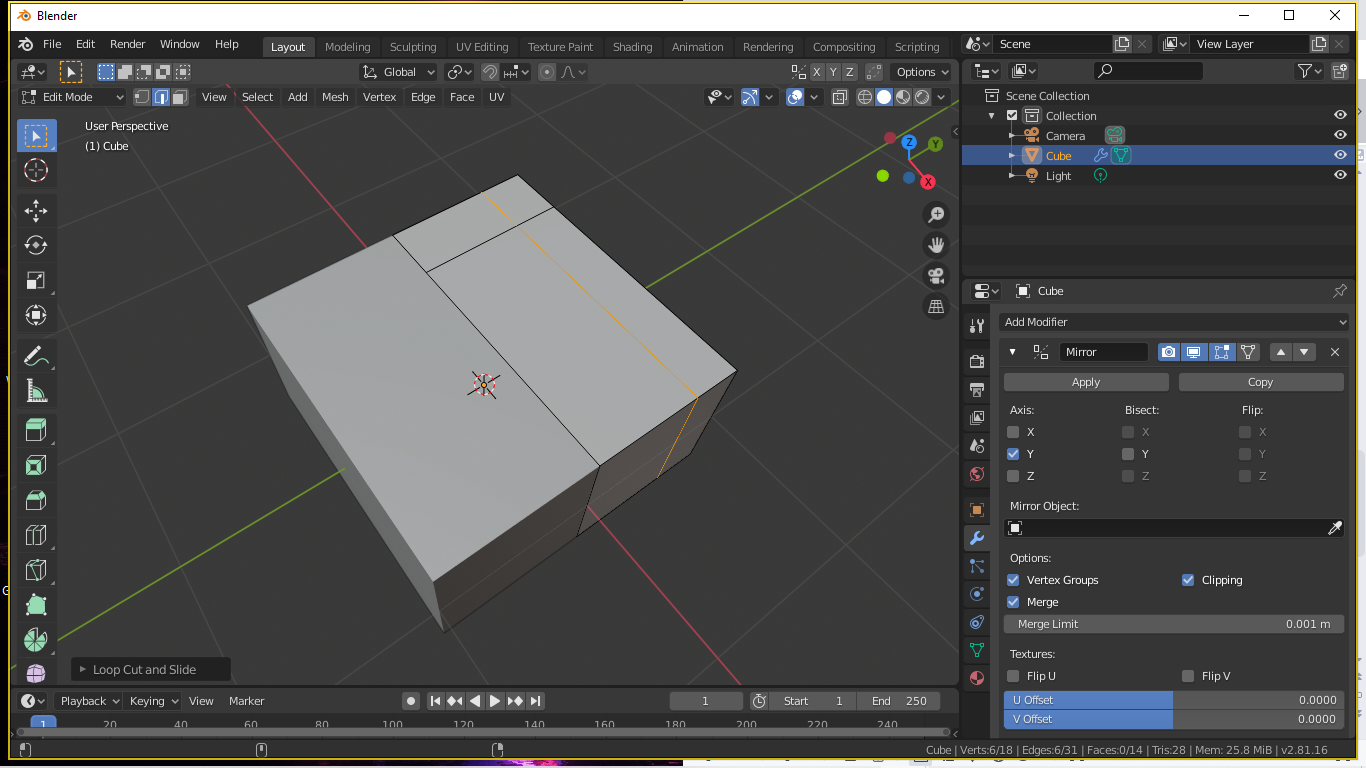Open the Add Modifier dropdown
Image resolution: width=1366 pixels, height=768 pixels.
tap(1173, 321)
